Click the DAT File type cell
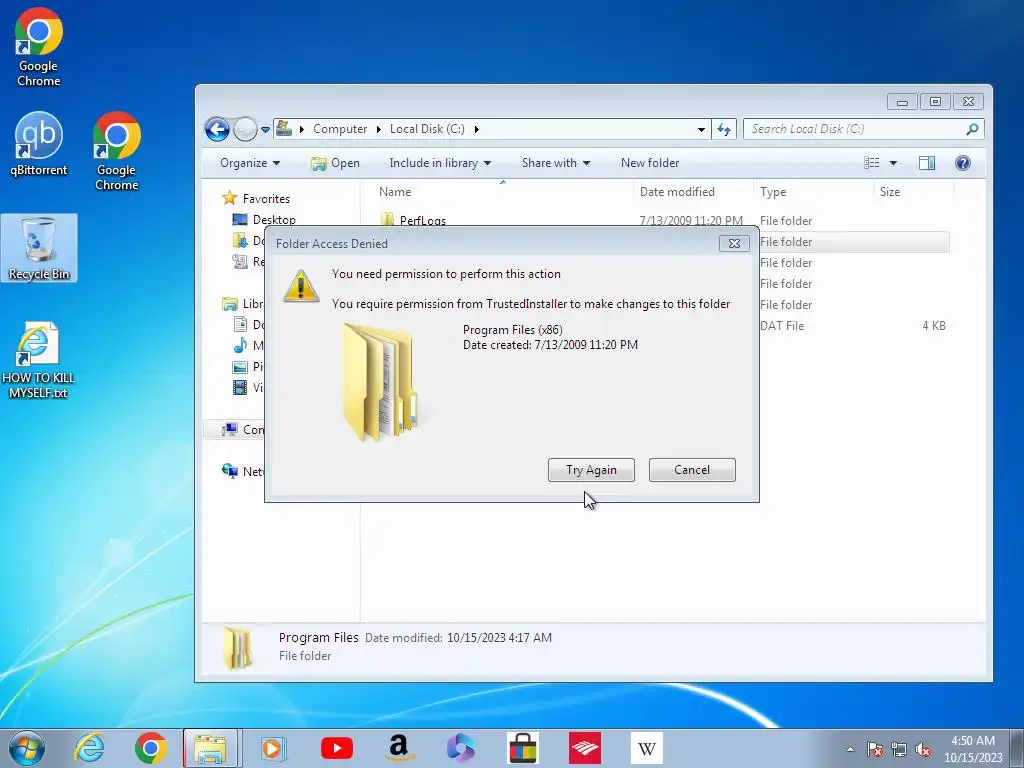1024x768 pixels. click(x=782, y=325)
